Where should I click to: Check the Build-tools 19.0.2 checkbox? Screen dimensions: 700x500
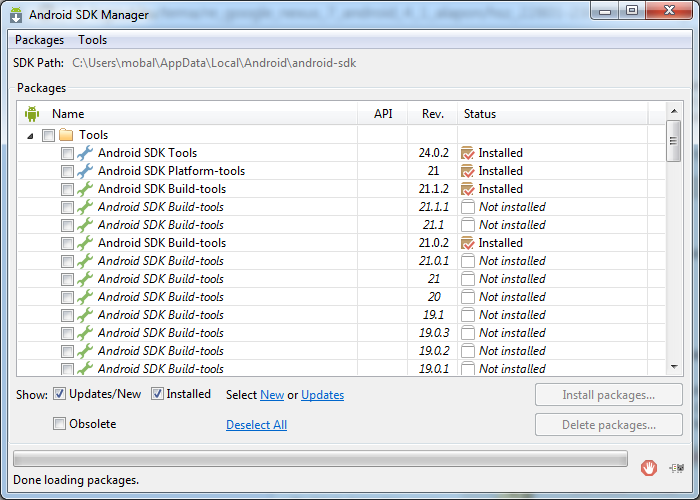[x=67, y=351]
